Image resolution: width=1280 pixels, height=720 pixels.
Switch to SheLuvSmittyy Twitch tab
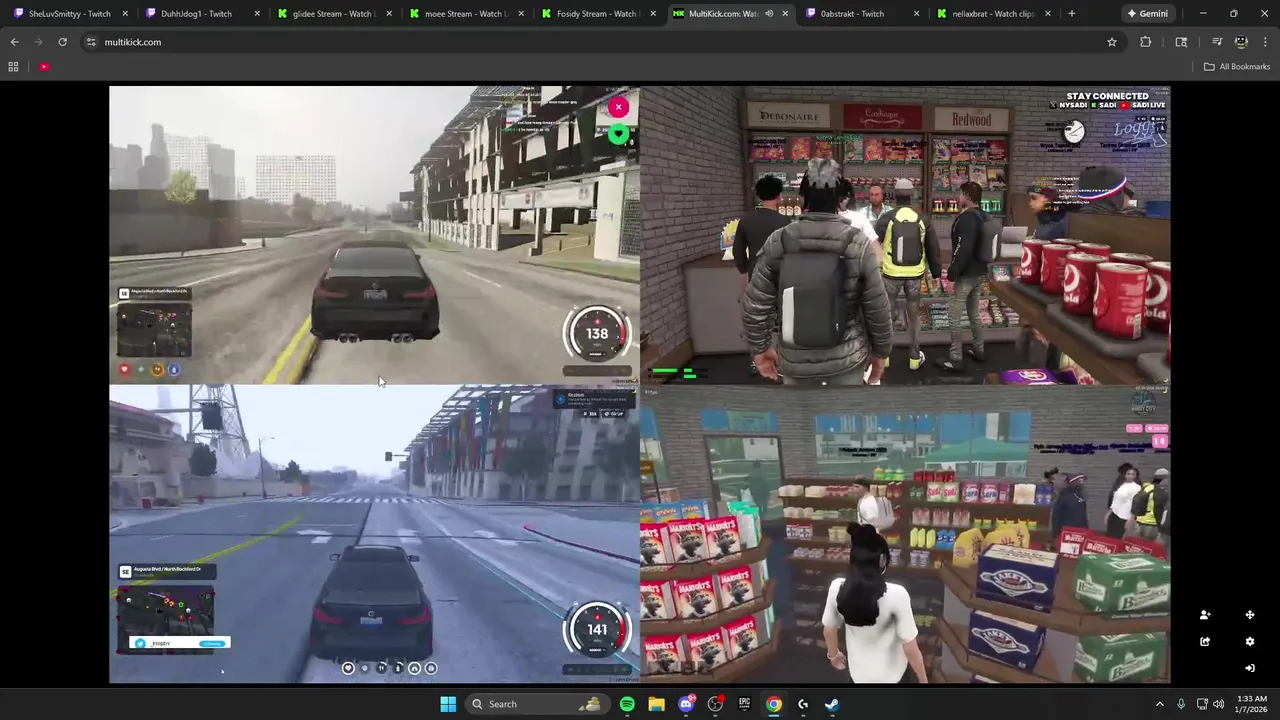68,14
